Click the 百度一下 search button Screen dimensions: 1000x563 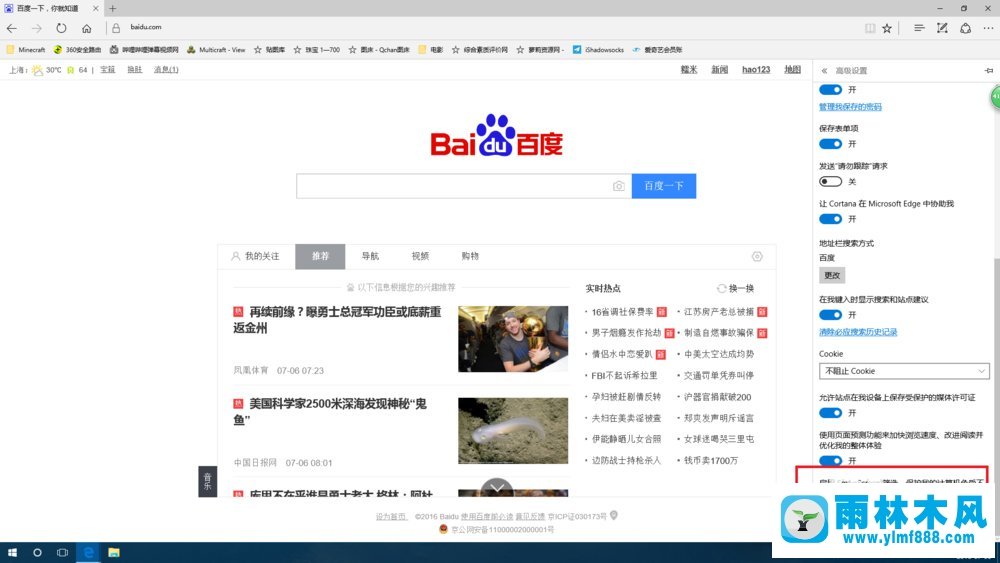[664, 186]
